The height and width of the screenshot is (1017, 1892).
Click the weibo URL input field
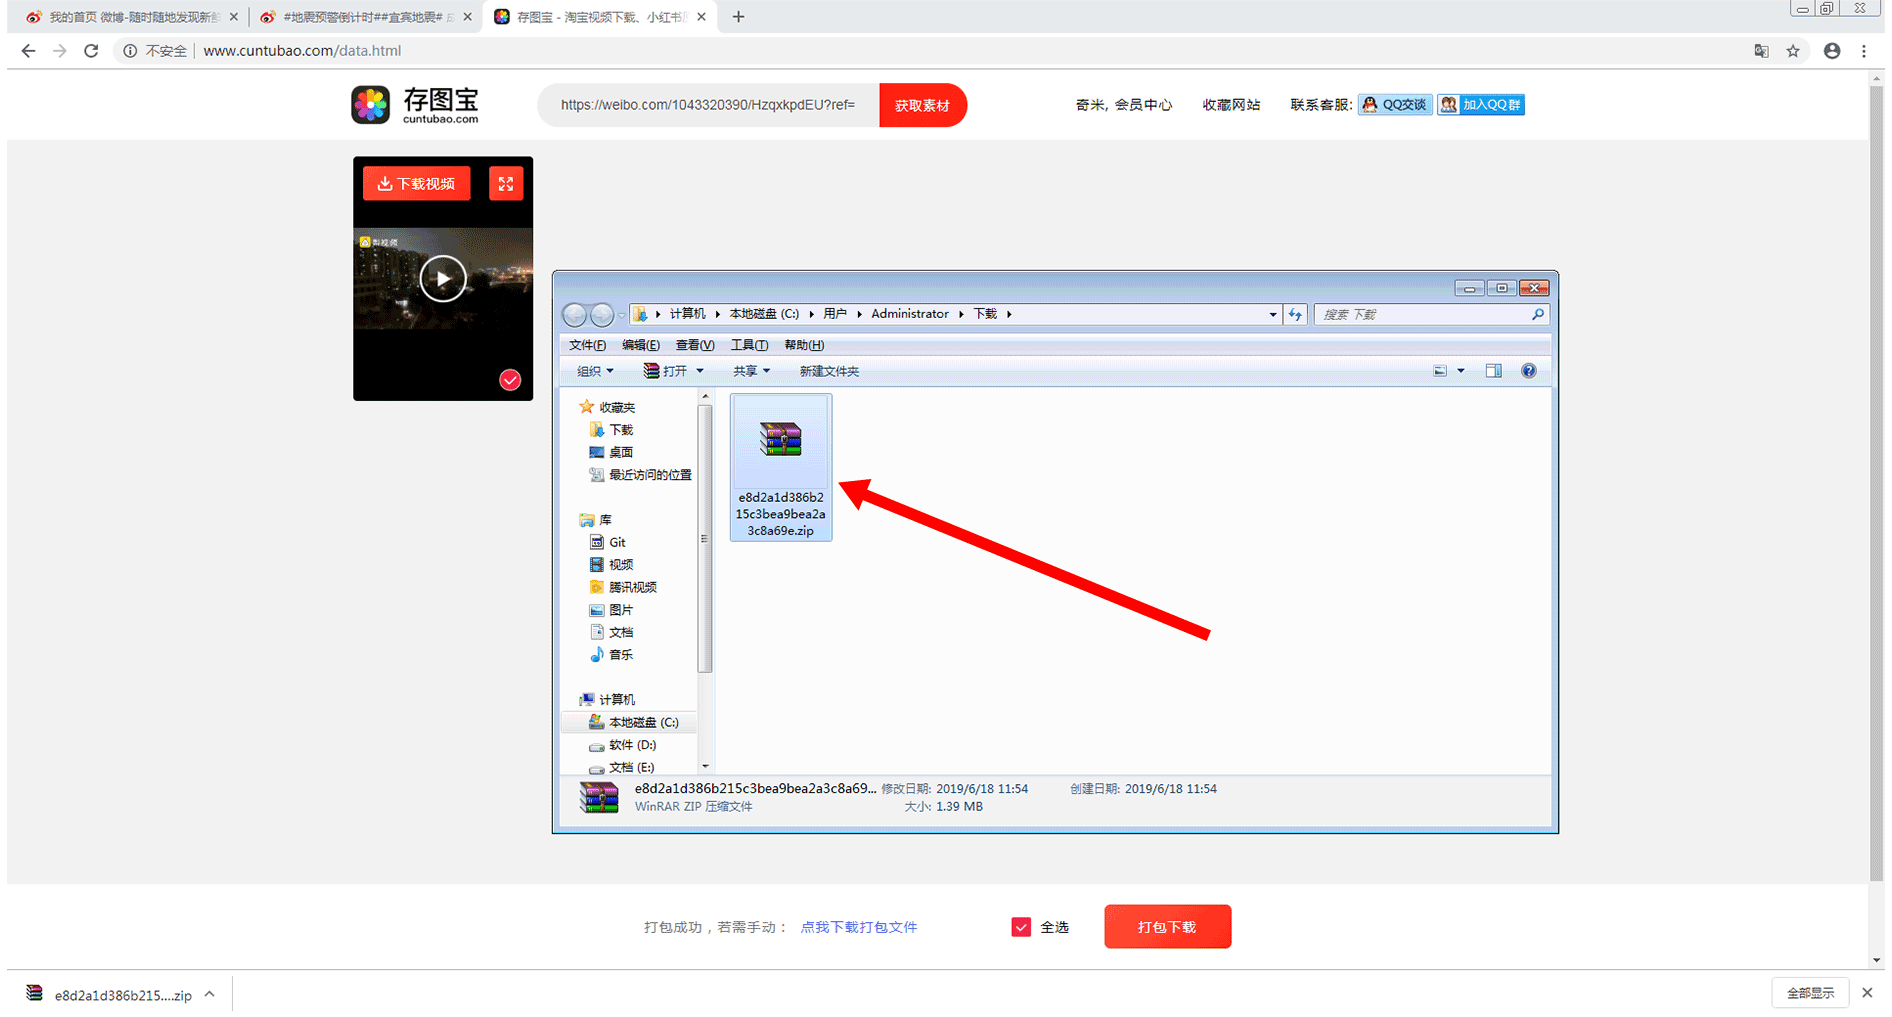707,105
